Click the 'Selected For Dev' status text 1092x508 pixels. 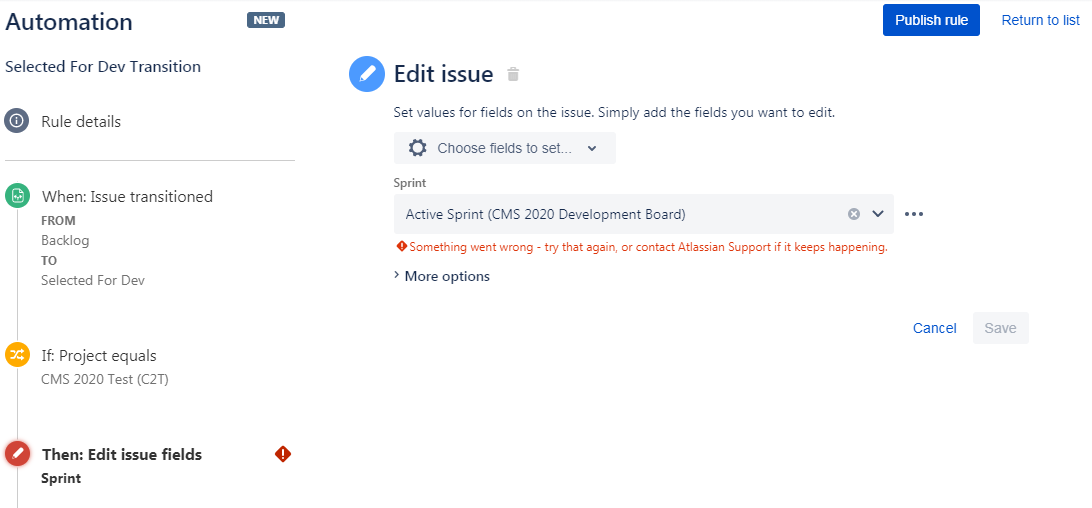pyautogui.click(x=93, y=280)
